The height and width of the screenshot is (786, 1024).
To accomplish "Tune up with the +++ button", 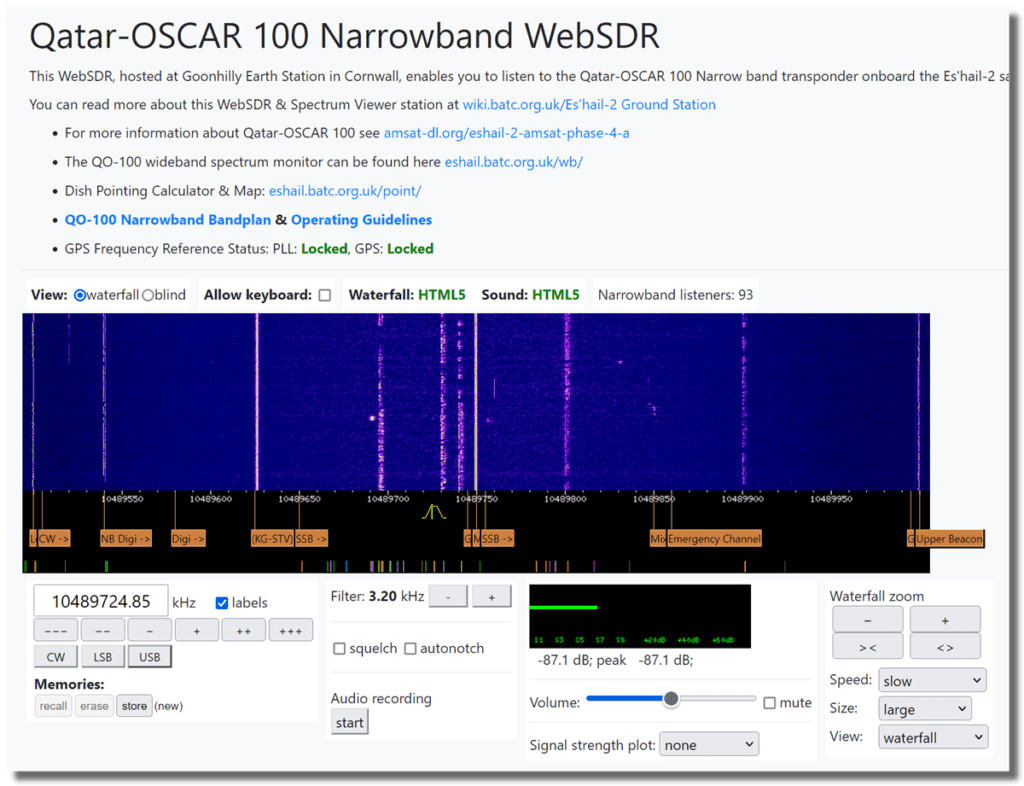I will (291, 631).
